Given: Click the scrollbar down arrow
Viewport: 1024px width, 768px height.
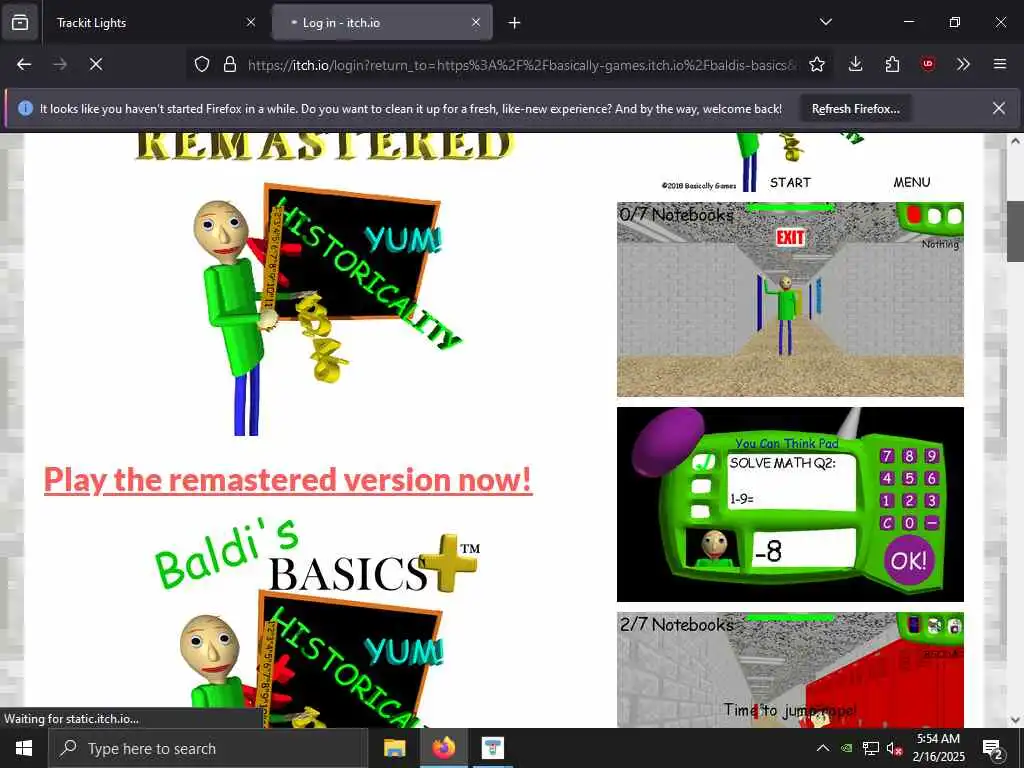Looking at the screenshot, I should click(x=1016, y=720).
